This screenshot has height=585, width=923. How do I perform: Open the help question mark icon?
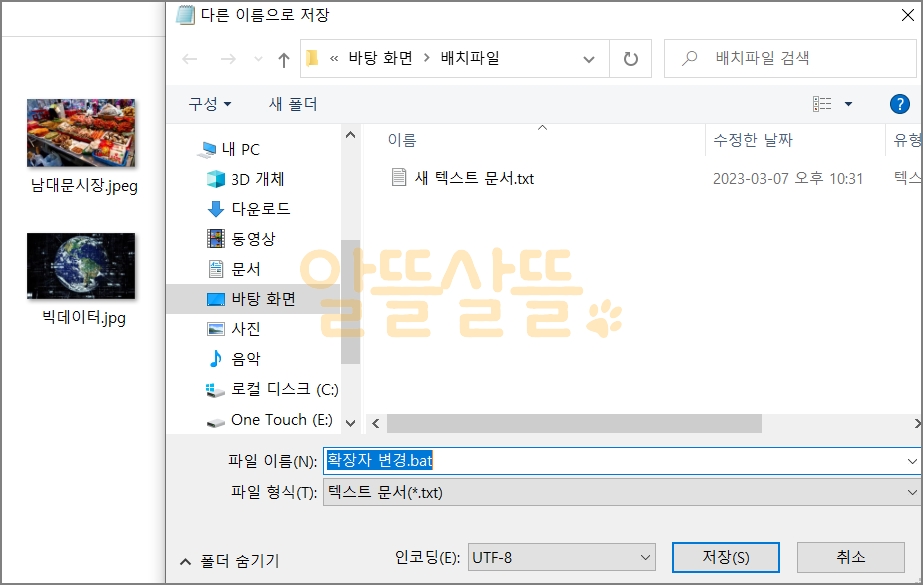pos(899,104)
